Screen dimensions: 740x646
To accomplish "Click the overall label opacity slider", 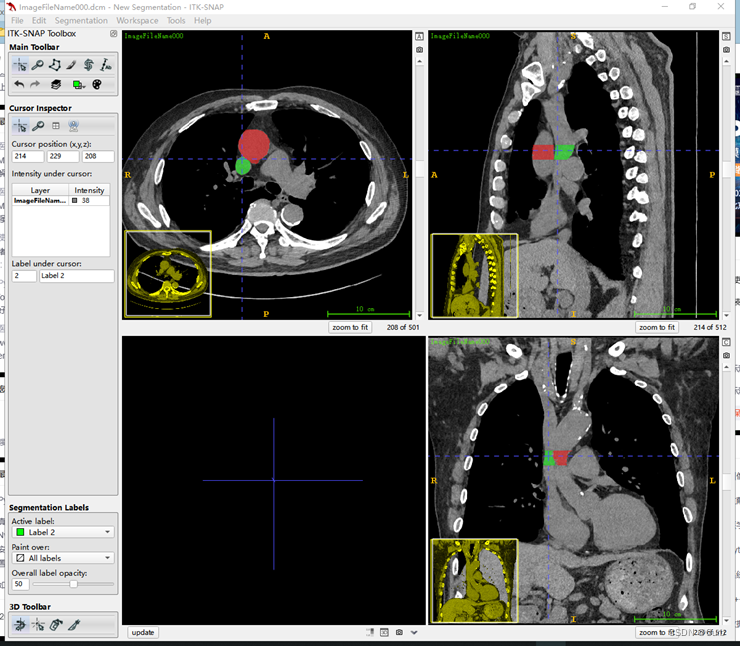I will click(73, 584).
